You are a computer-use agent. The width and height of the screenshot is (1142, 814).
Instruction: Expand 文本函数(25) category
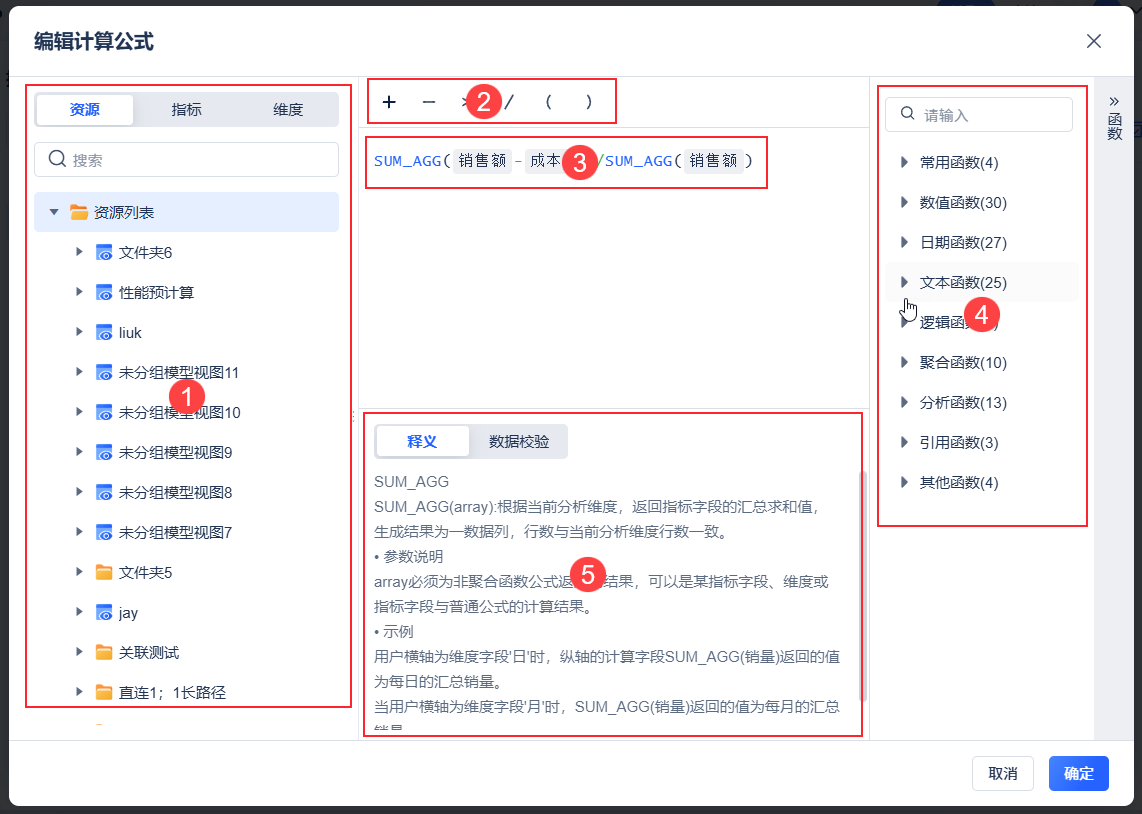[x=904, y=282]
